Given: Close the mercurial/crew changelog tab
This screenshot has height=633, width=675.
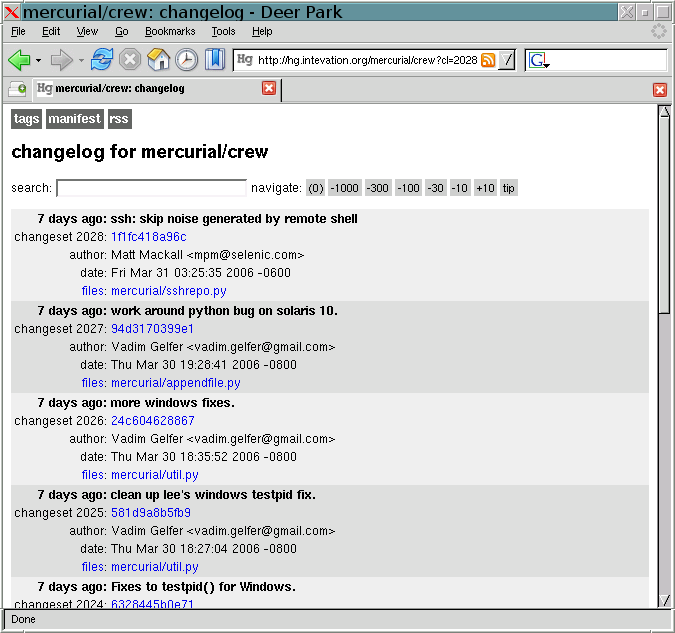Looking at the screenshot, I should [x=269, y=89].
